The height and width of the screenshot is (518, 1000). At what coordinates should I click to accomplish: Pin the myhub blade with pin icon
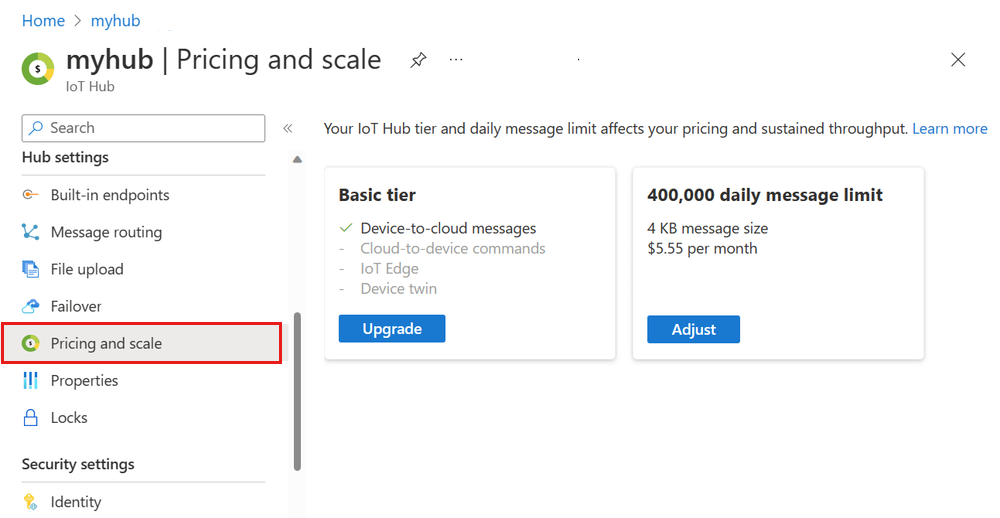(418, 60)
